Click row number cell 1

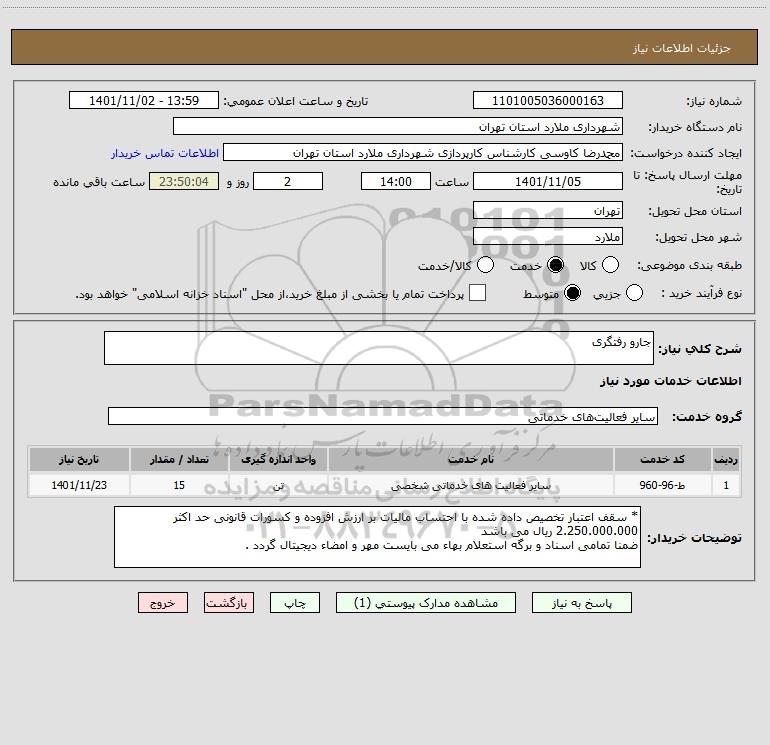(x=726, y=485)
